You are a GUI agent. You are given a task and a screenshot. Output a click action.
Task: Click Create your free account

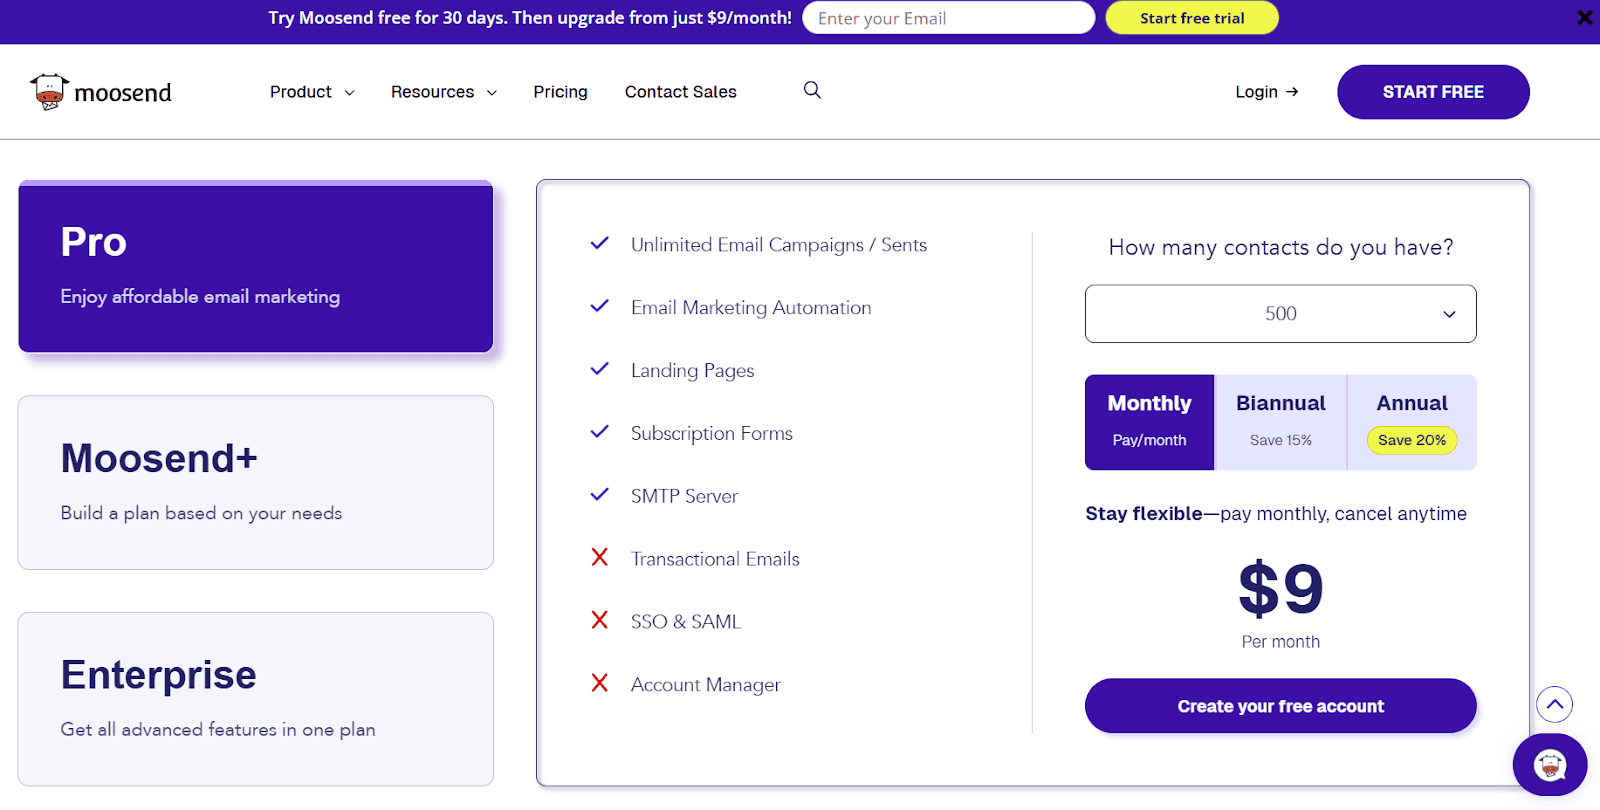1280,706
